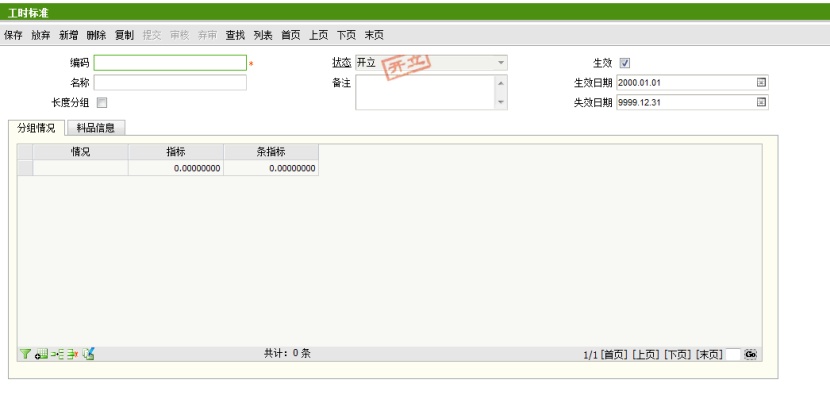Click the insert row icon in grid footer
The image size is (830, 396).
click(57, 354)
